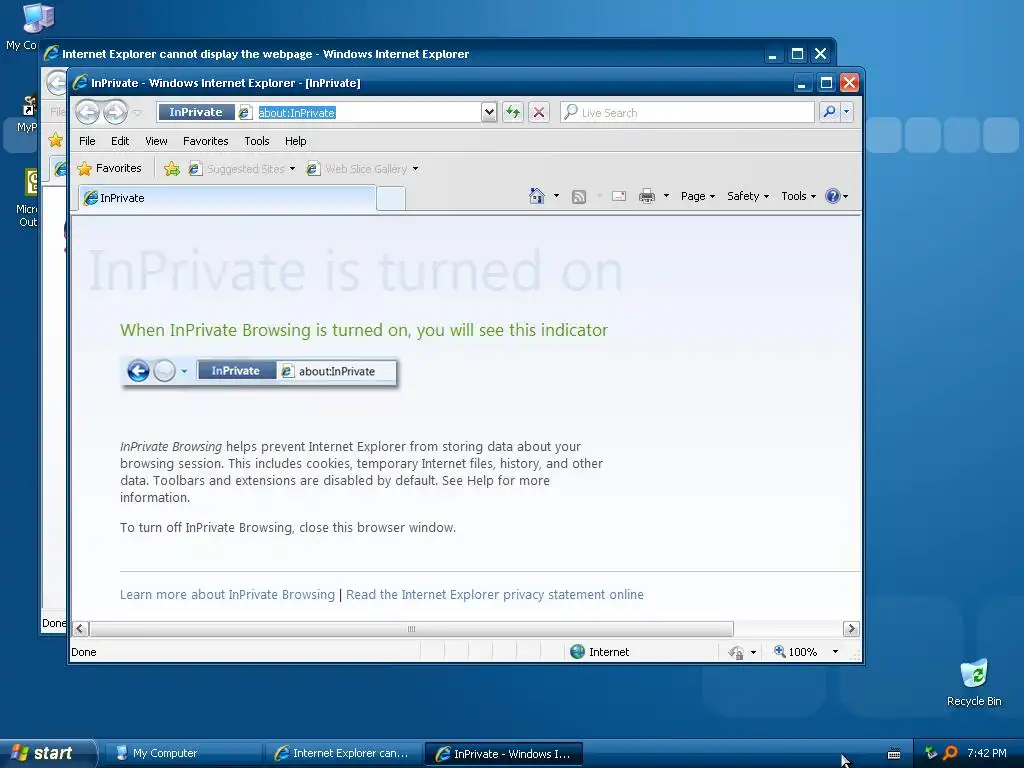1024x768 pixels.
Task: Click the Home icon in command bar
Action: click(x=537, y=196)
